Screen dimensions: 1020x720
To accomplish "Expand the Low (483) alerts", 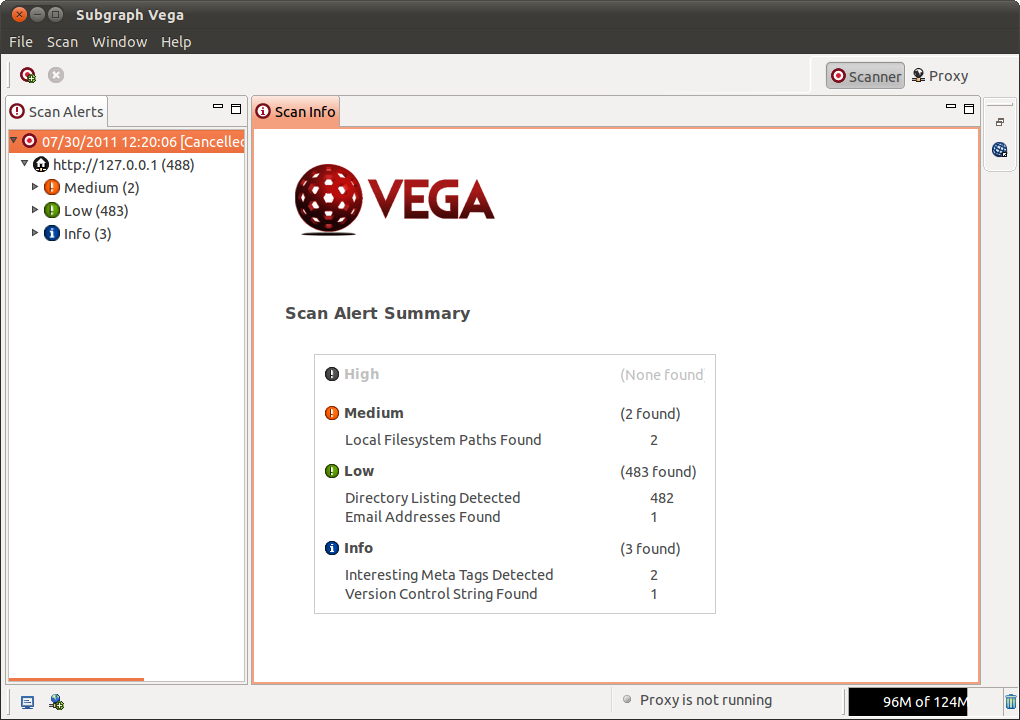I will pos(35,209).
